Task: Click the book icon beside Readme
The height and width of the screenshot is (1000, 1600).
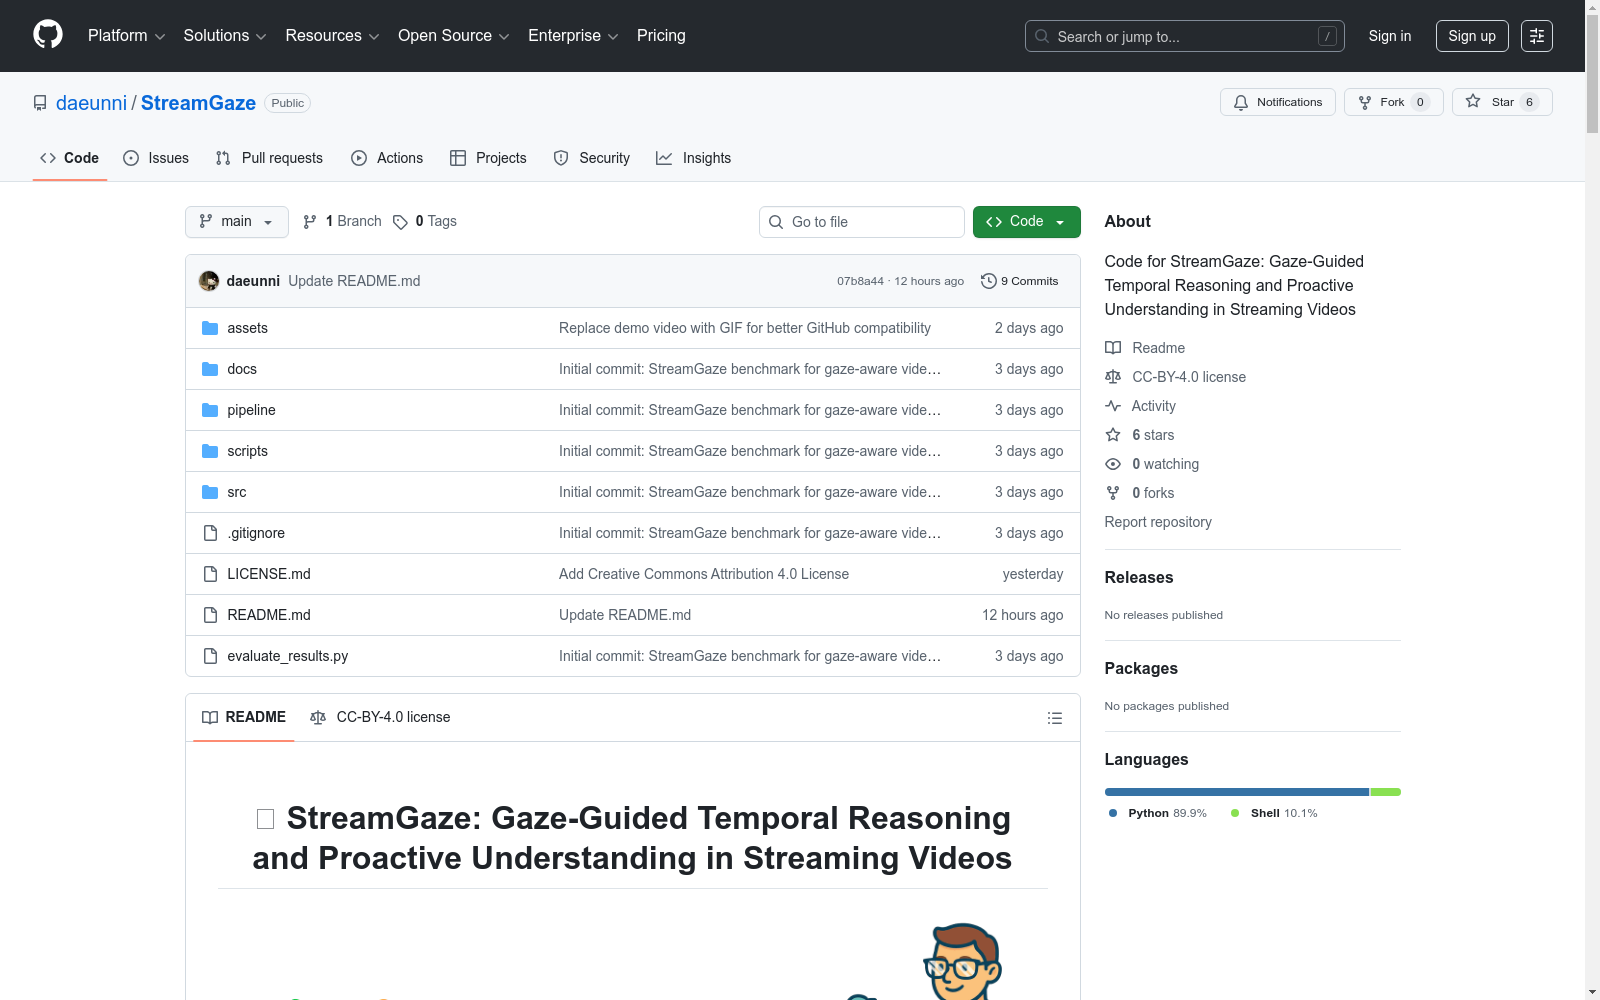Action: point(1113,348)
